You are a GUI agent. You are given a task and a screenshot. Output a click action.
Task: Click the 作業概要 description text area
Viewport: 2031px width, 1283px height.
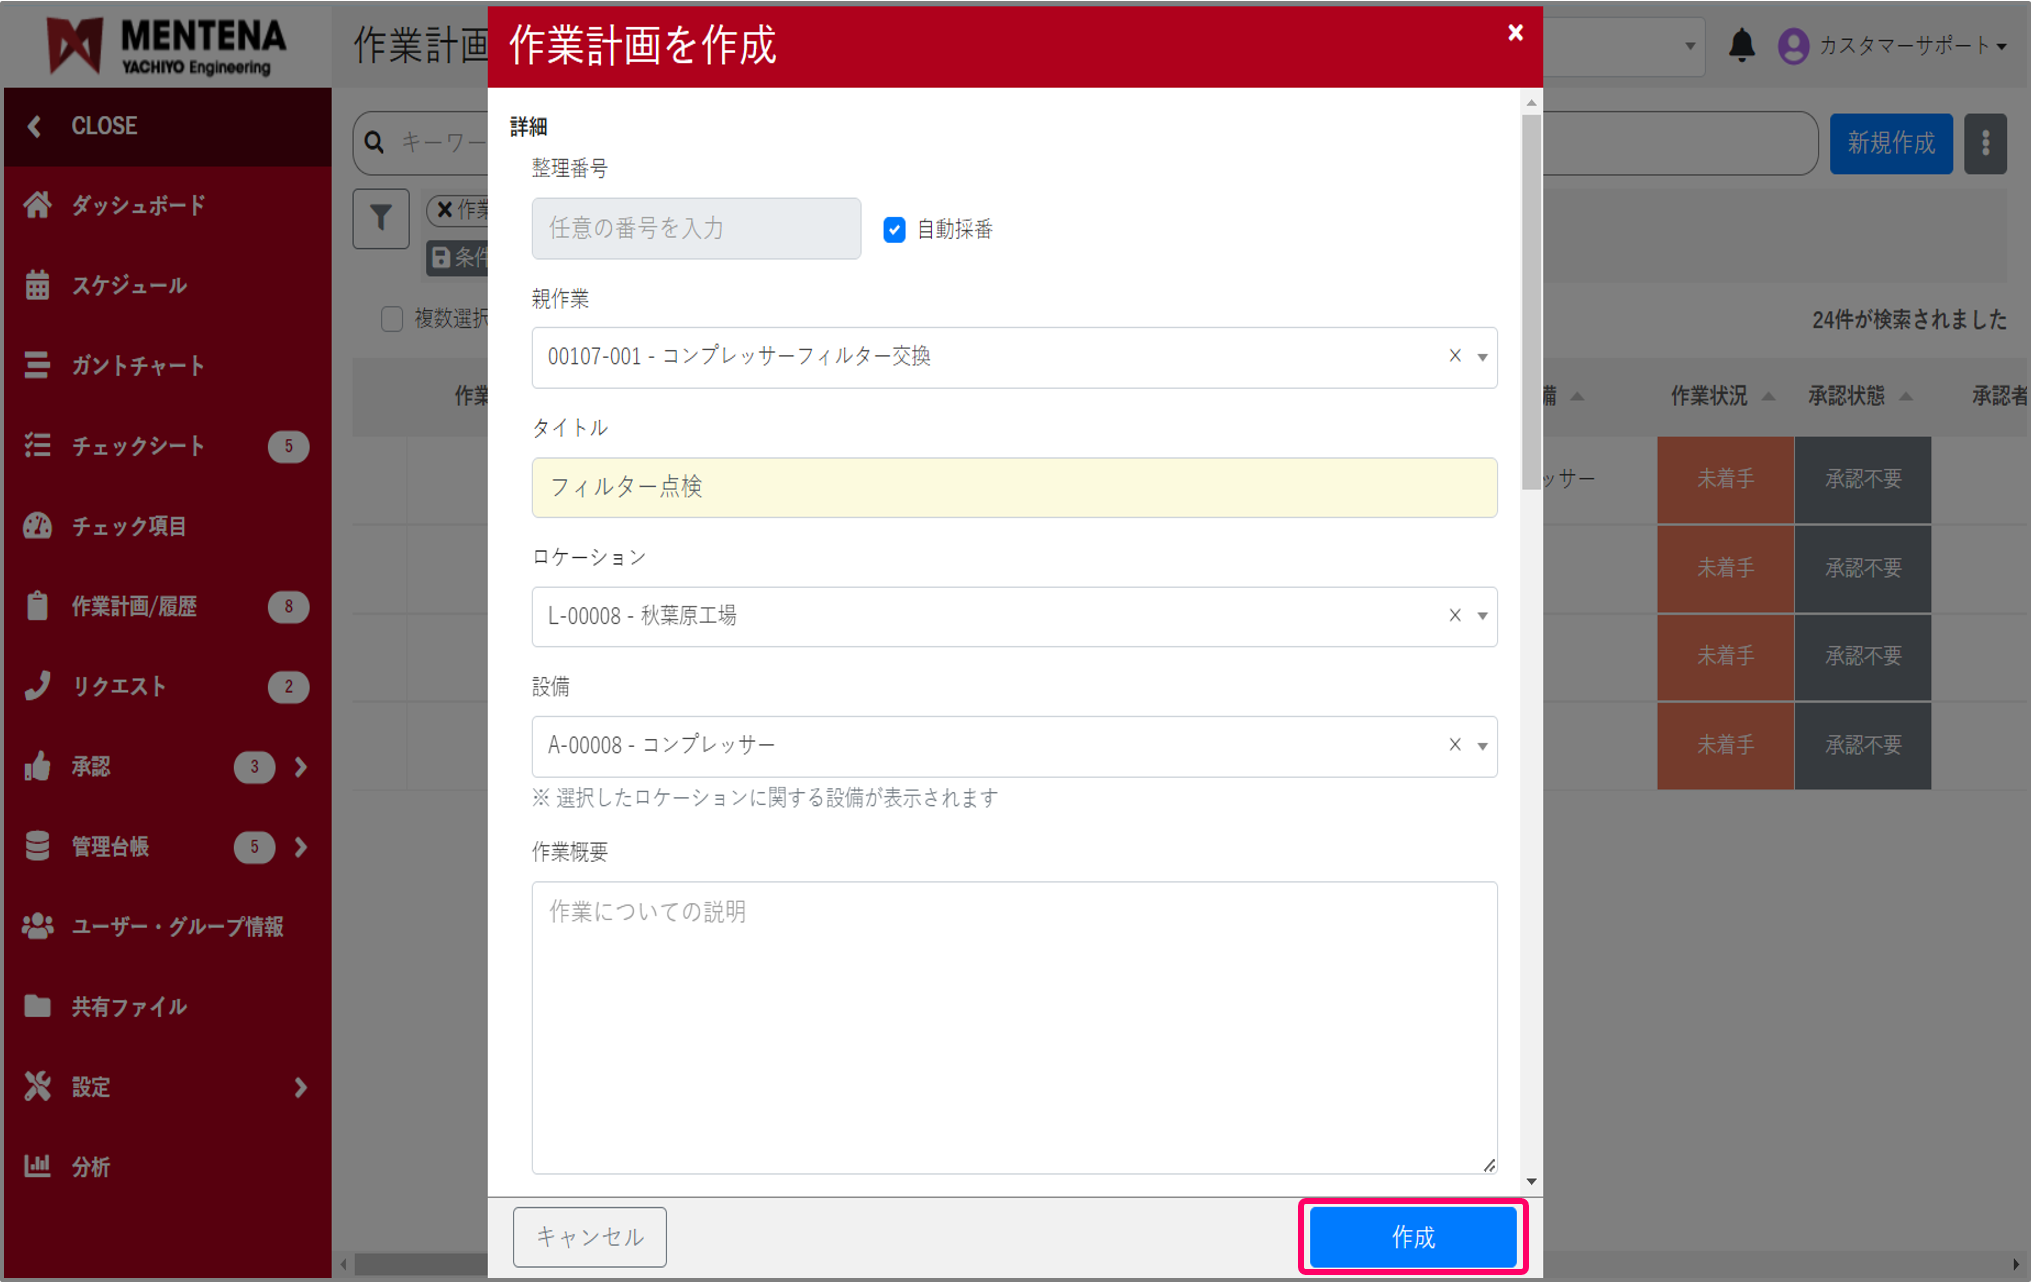pos(1013,1027)
